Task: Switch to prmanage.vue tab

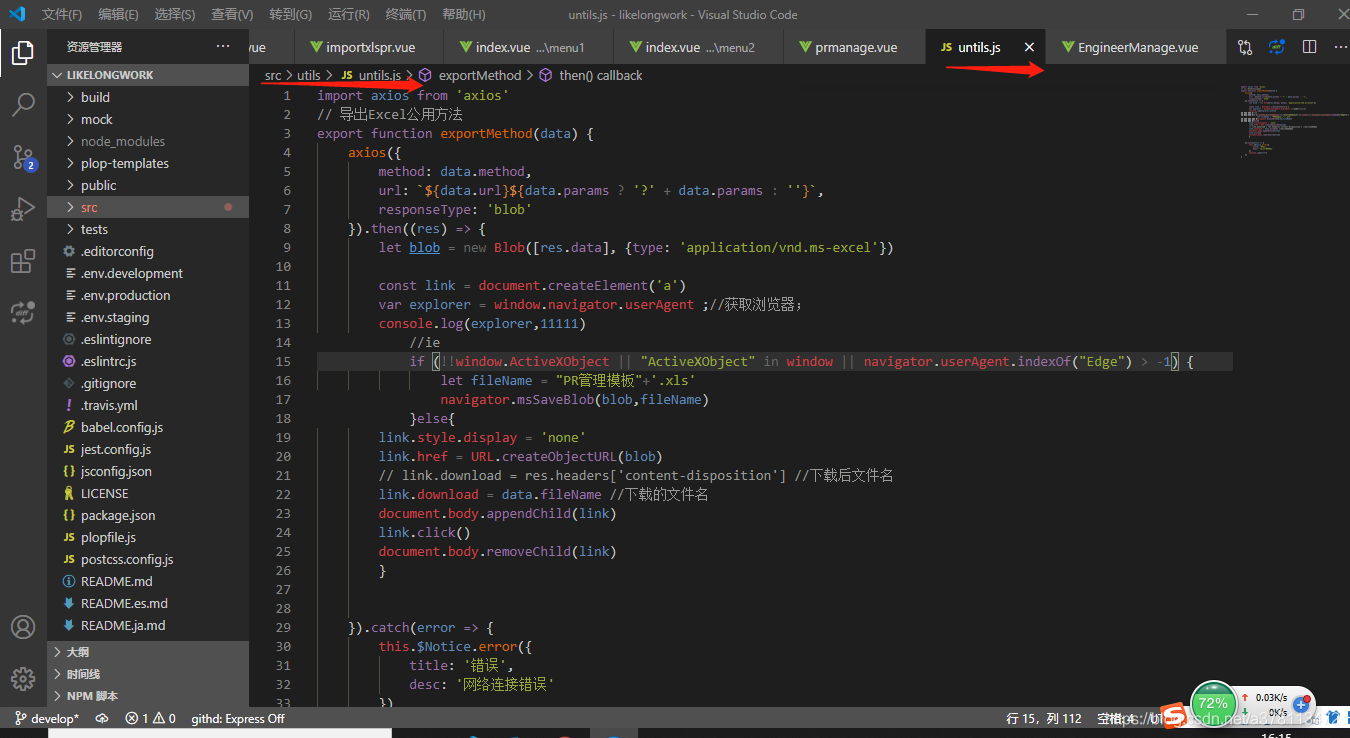Action: [x=855, y=47]
